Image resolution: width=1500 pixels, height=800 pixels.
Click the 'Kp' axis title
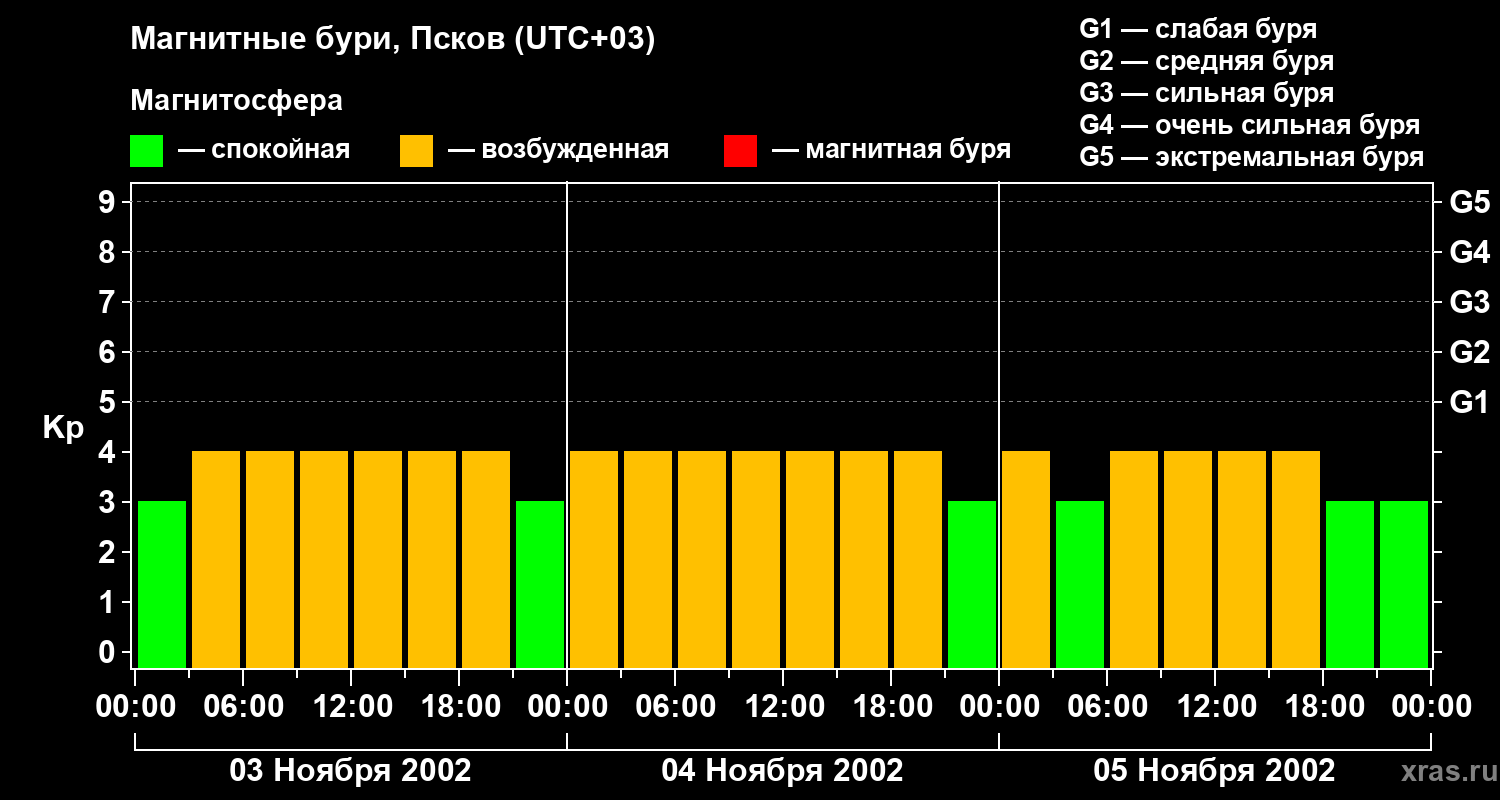tap(63, 428)
